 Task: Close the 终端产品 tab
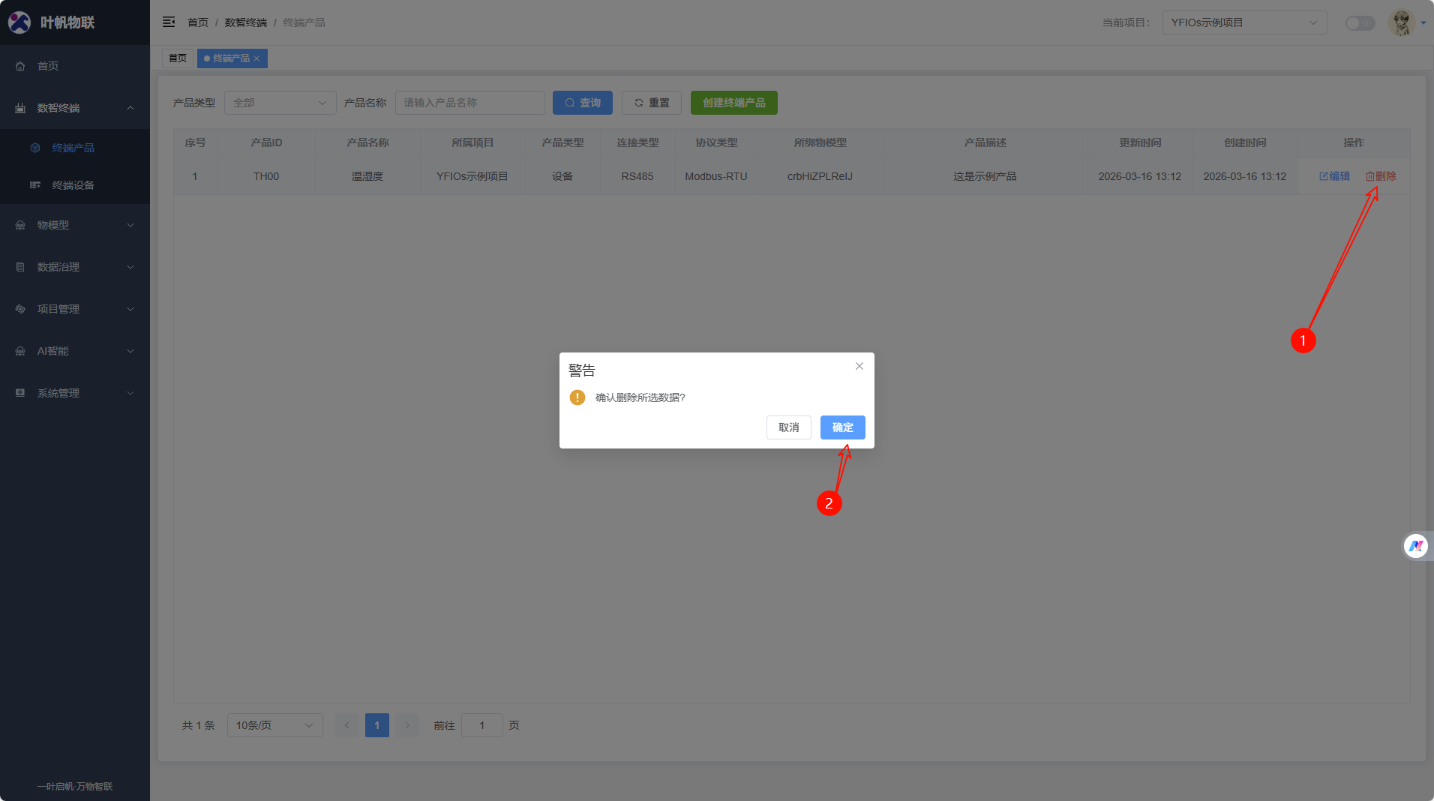pyautogui.click(x=257, y=59)
